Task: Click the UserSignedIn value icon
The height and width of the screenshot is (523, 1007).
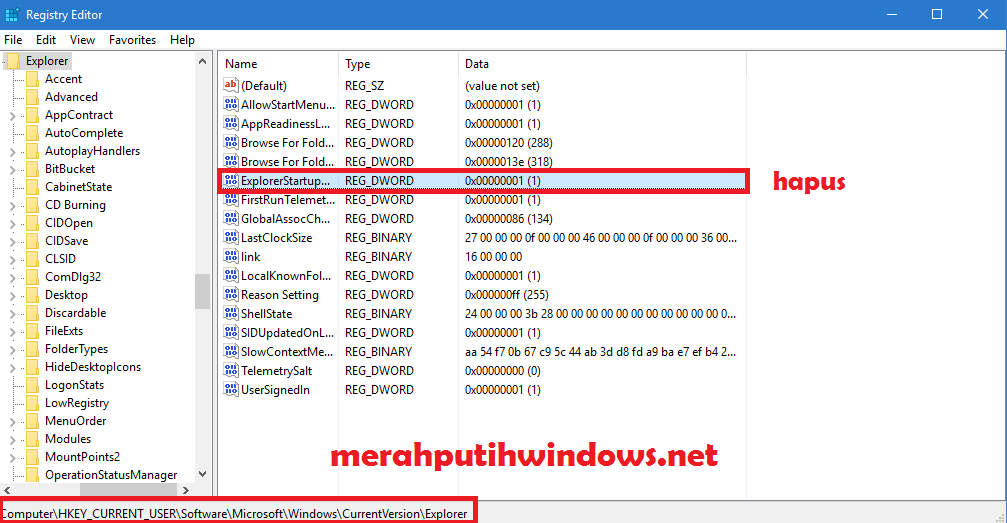Action: click(231, 389)
